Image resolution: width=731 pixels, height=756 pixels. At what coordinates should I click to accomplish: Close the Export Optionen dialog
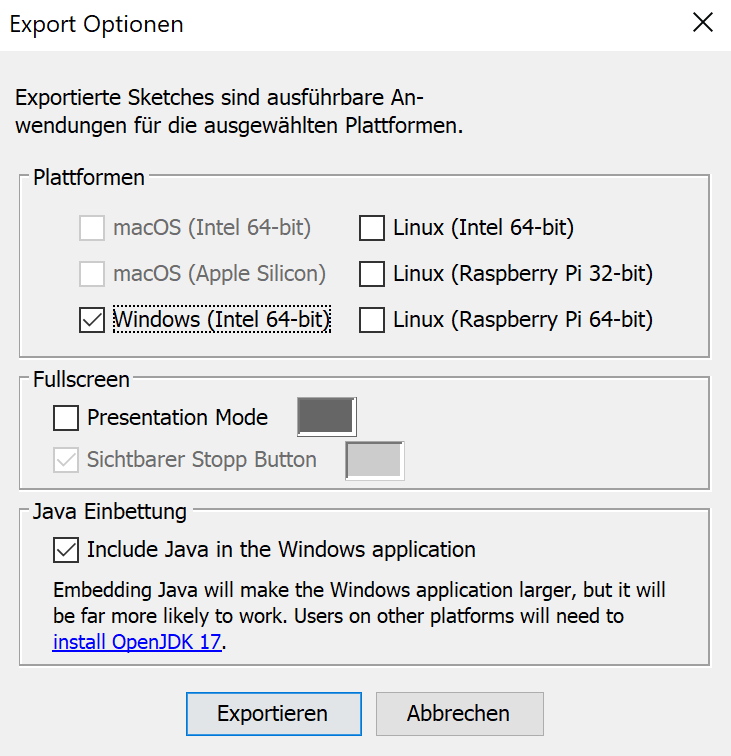pos(702,24)
